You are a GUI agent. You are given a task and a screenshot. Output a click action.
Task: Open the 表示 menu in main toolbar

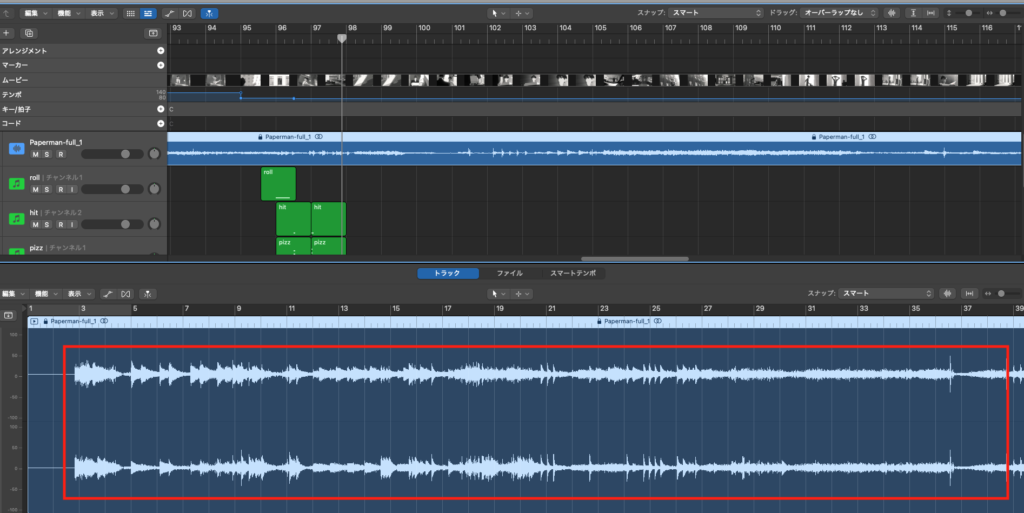102,13
